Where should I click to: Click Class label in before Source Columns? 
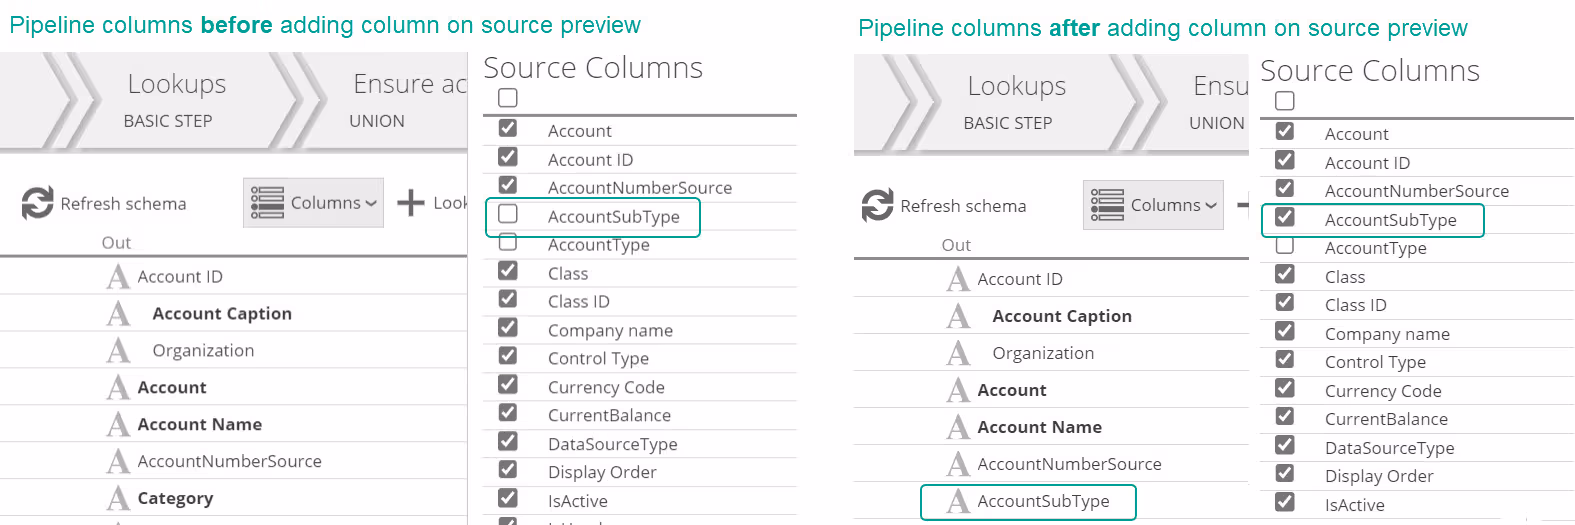568,273
